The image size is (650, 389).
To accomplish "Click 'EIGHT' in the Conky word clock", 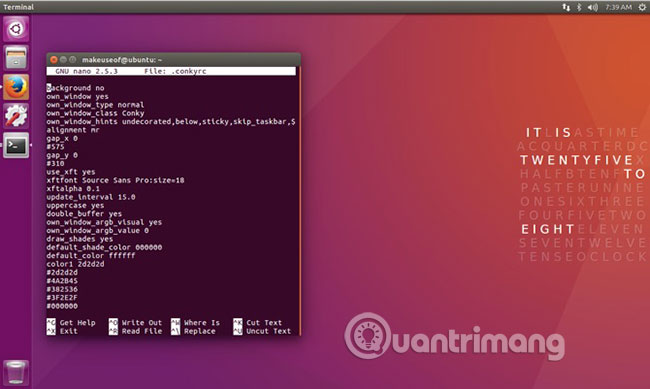I will pyautogui.click(x=547, y=229).
